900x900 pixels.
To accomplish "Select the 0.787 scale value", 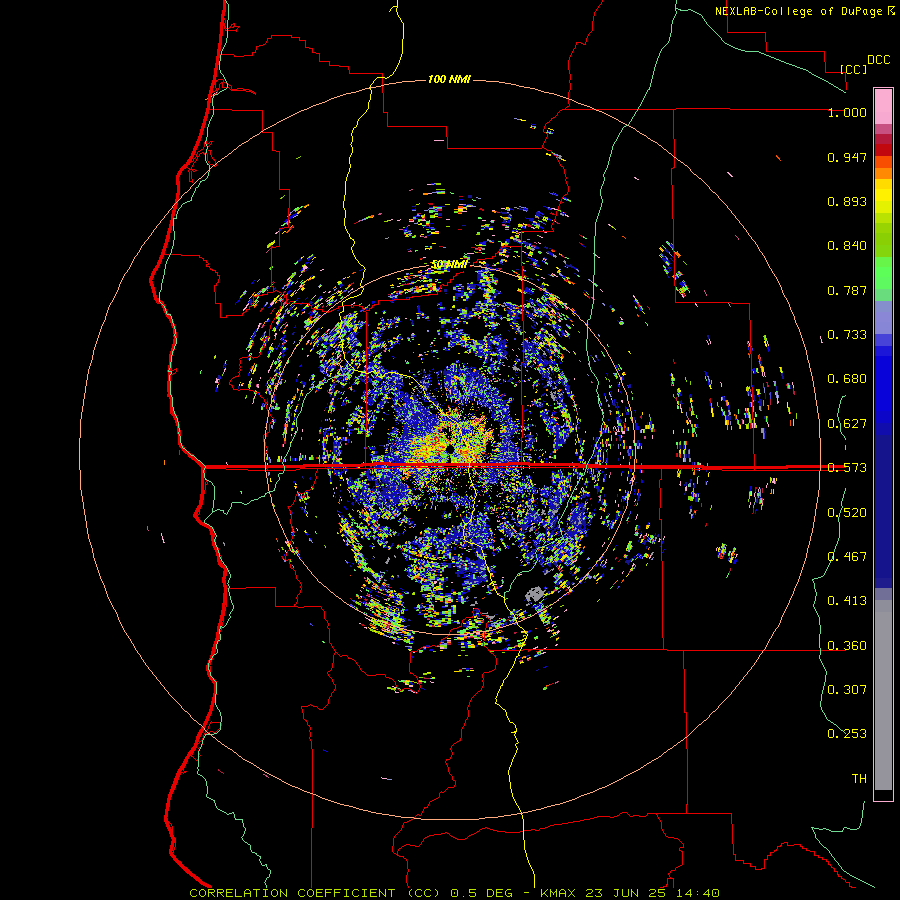I will (847, 290).
